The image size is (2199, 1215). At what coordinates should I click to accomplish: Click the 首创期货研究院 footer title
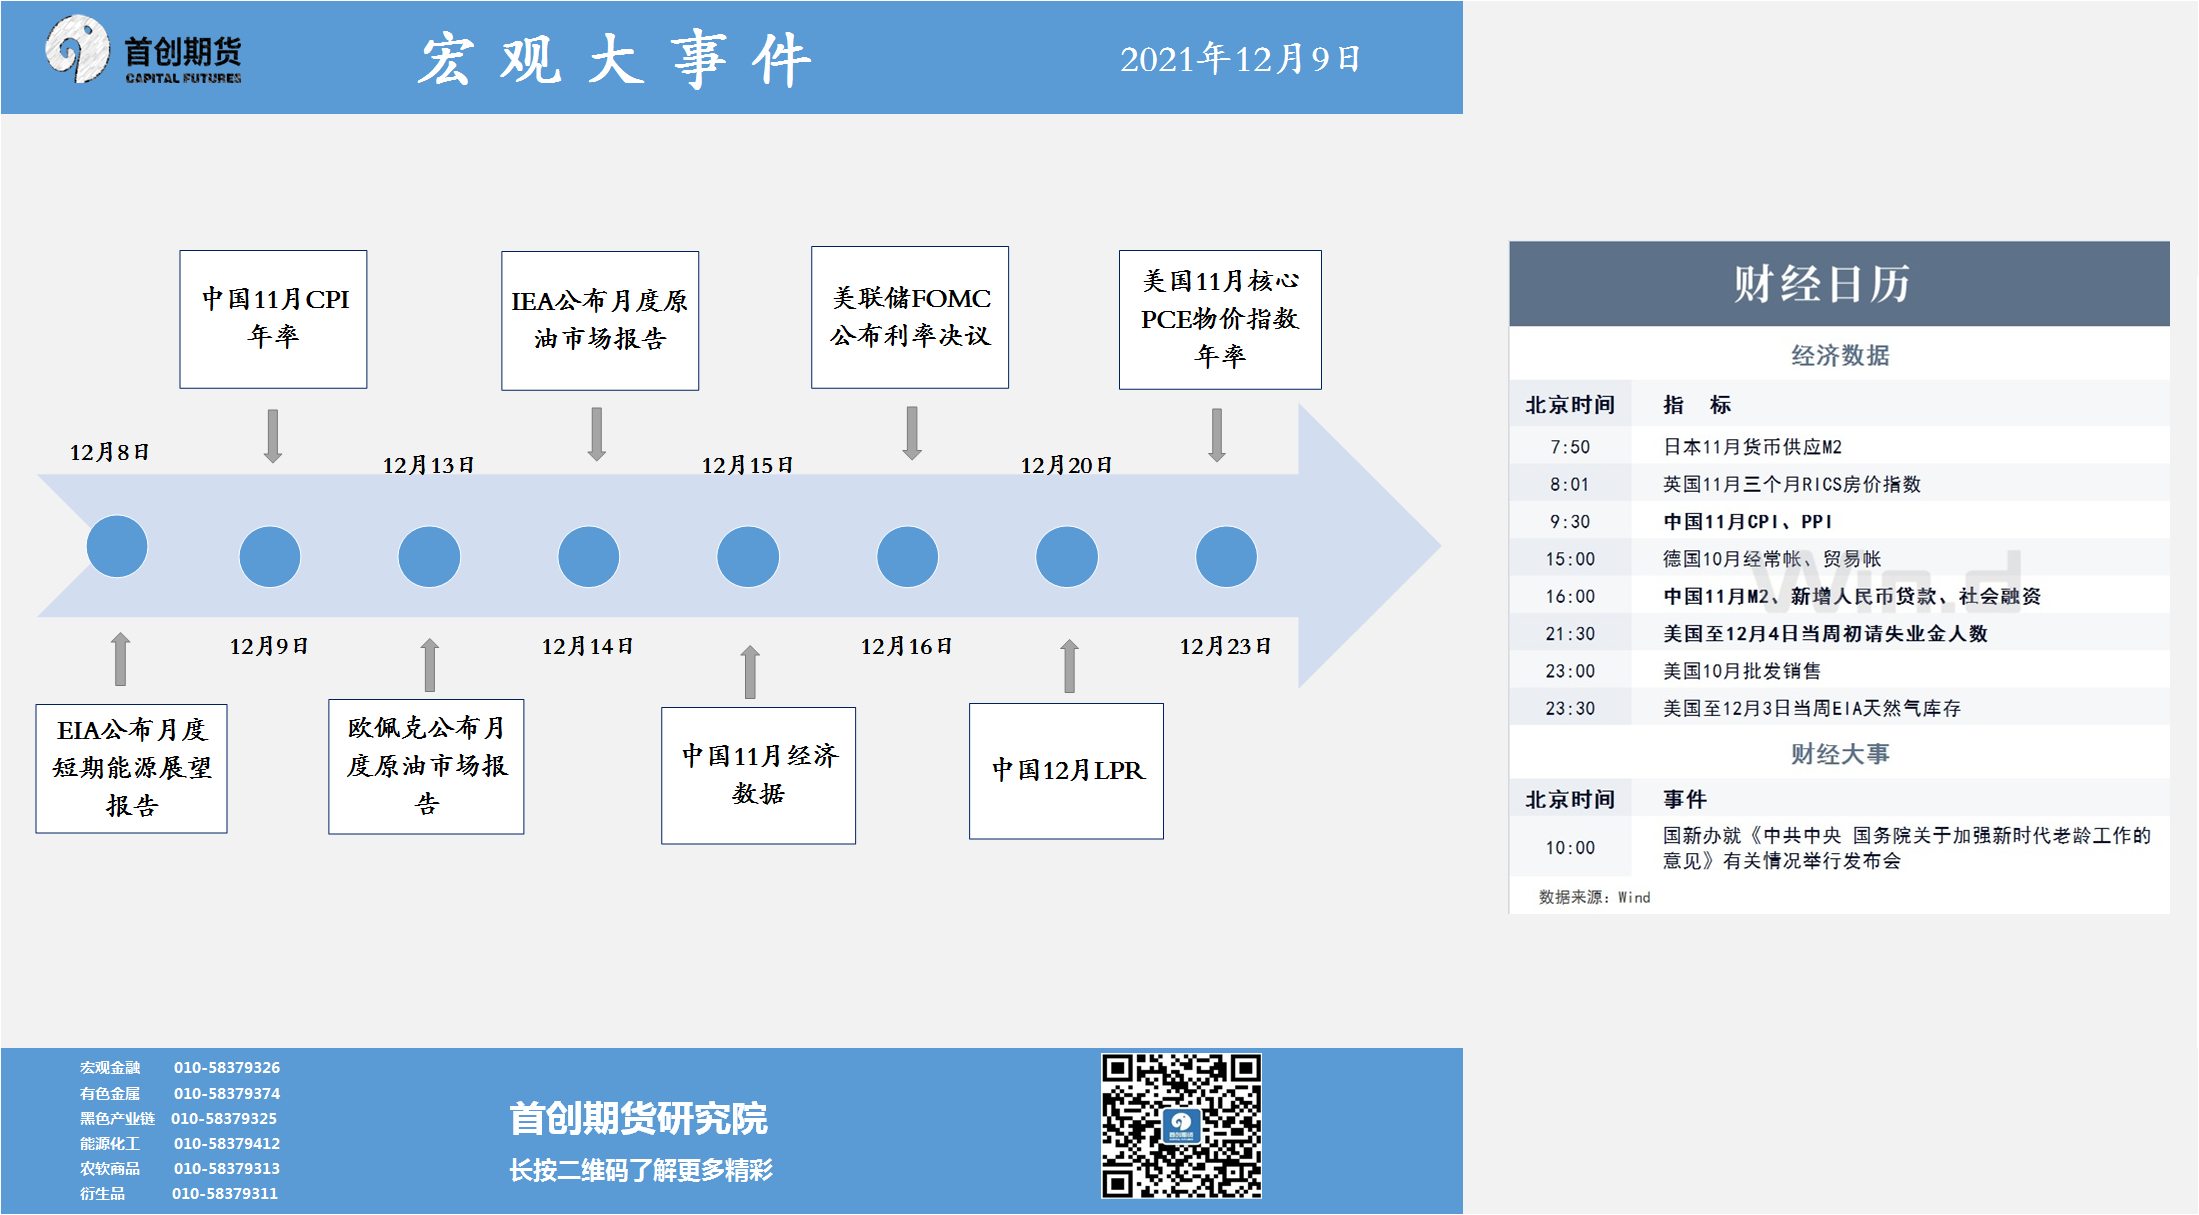tap(638, 1118)
